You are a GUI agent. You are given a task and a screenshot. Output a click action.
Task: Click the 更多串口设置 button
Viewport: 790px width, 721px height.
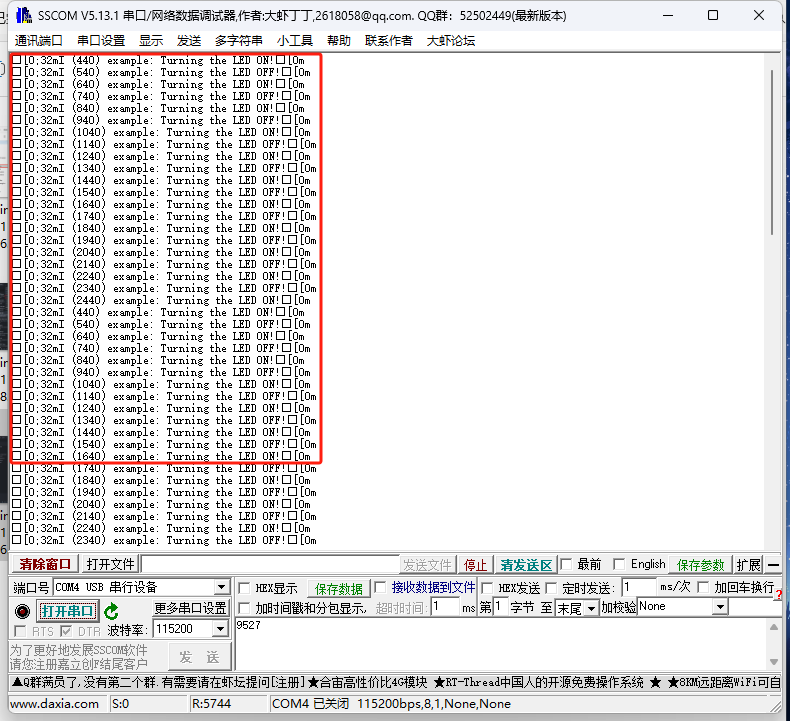[190, 608]
